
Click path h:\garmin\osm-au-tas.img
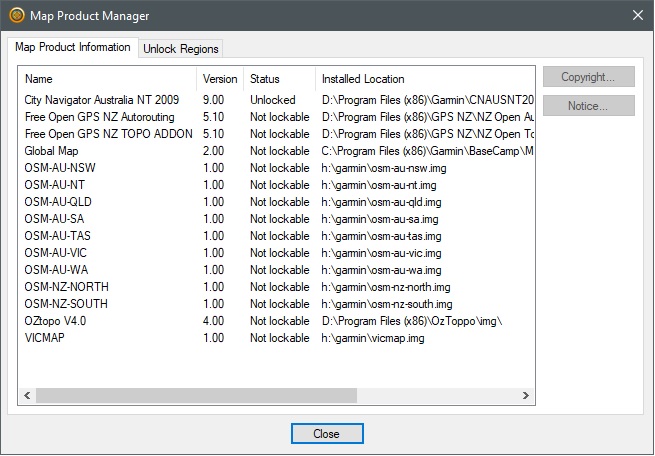(x=381, y=236)
